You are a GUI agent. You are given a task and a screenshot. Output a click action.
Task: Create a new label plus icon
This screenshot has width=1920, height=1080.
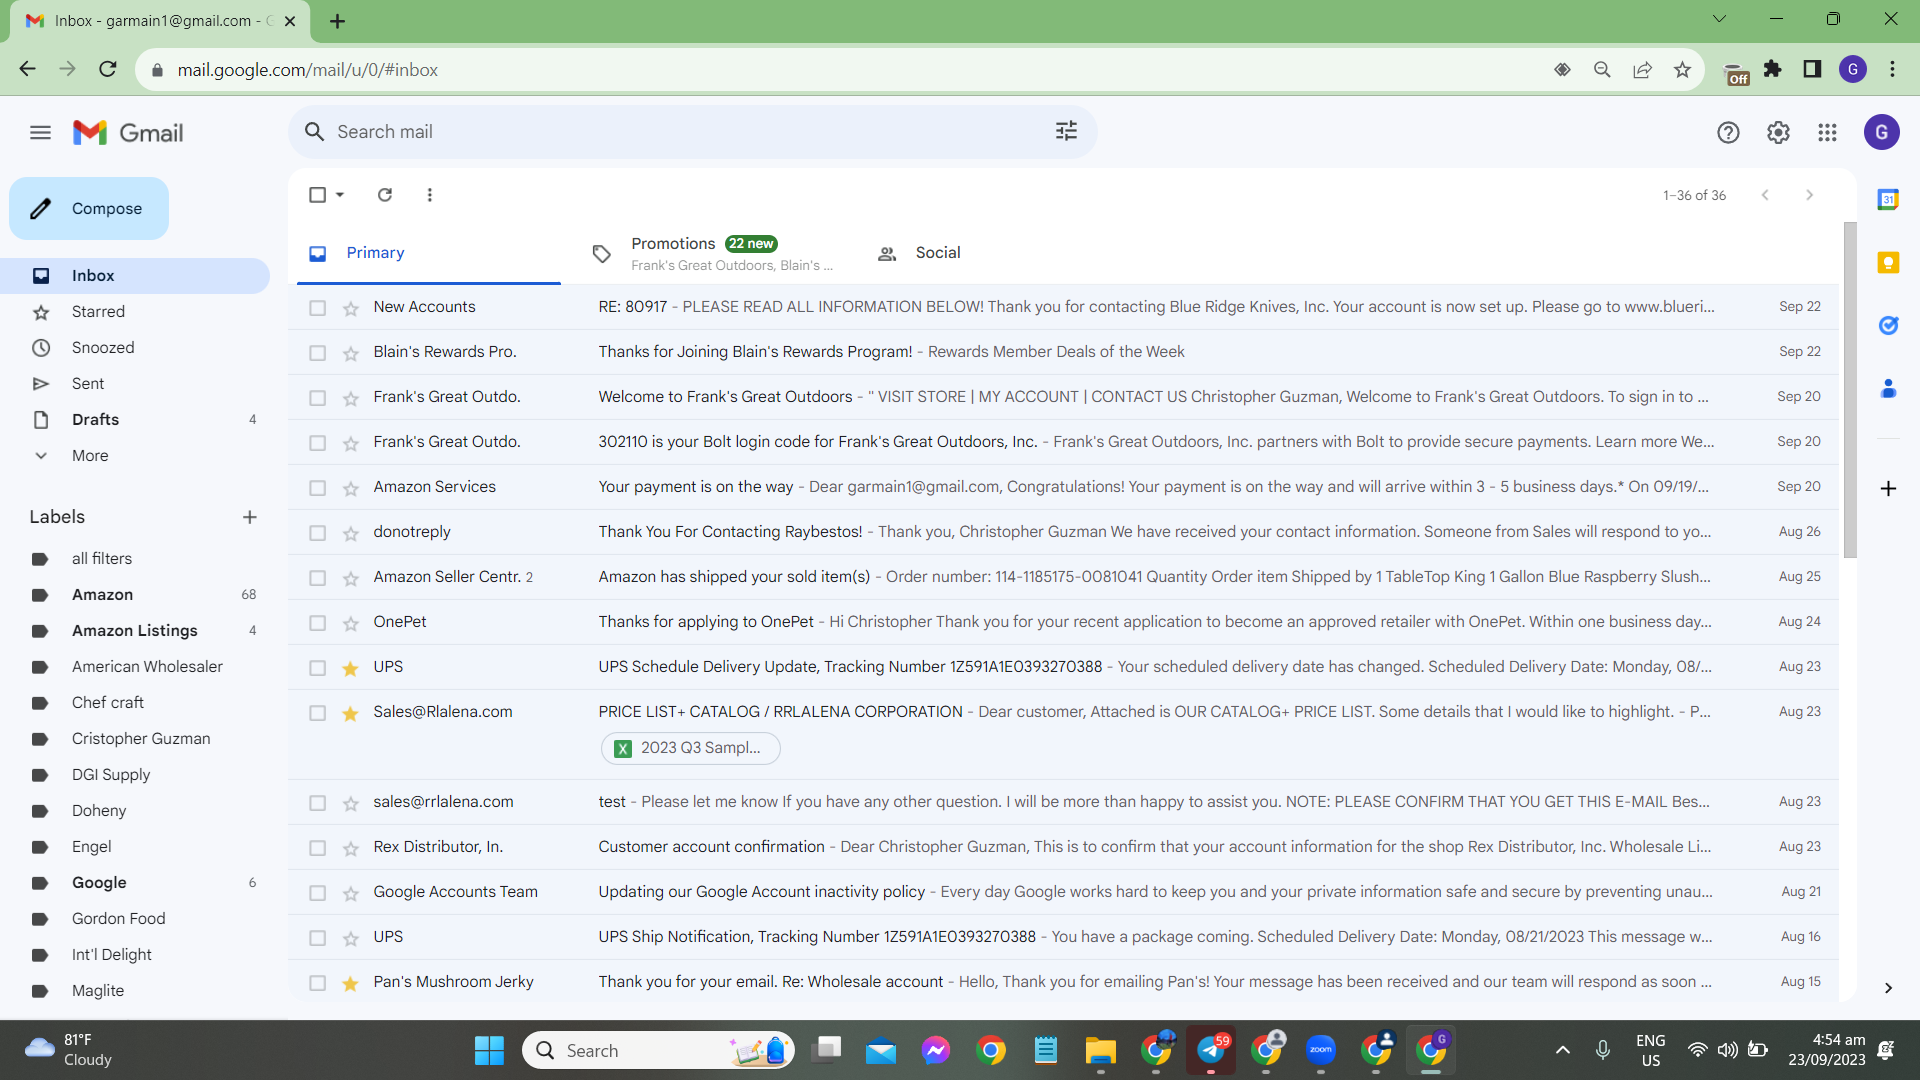coord(250,517)
